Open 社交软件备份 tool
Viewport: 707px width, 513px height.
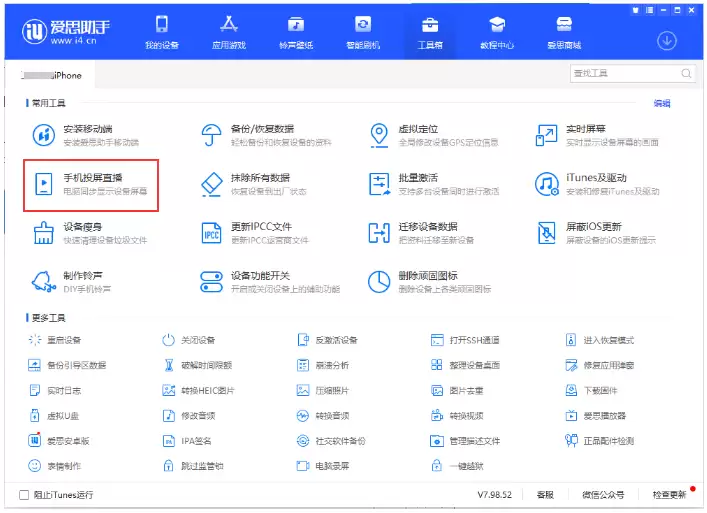pyautogui.click(x=331, y=441)
